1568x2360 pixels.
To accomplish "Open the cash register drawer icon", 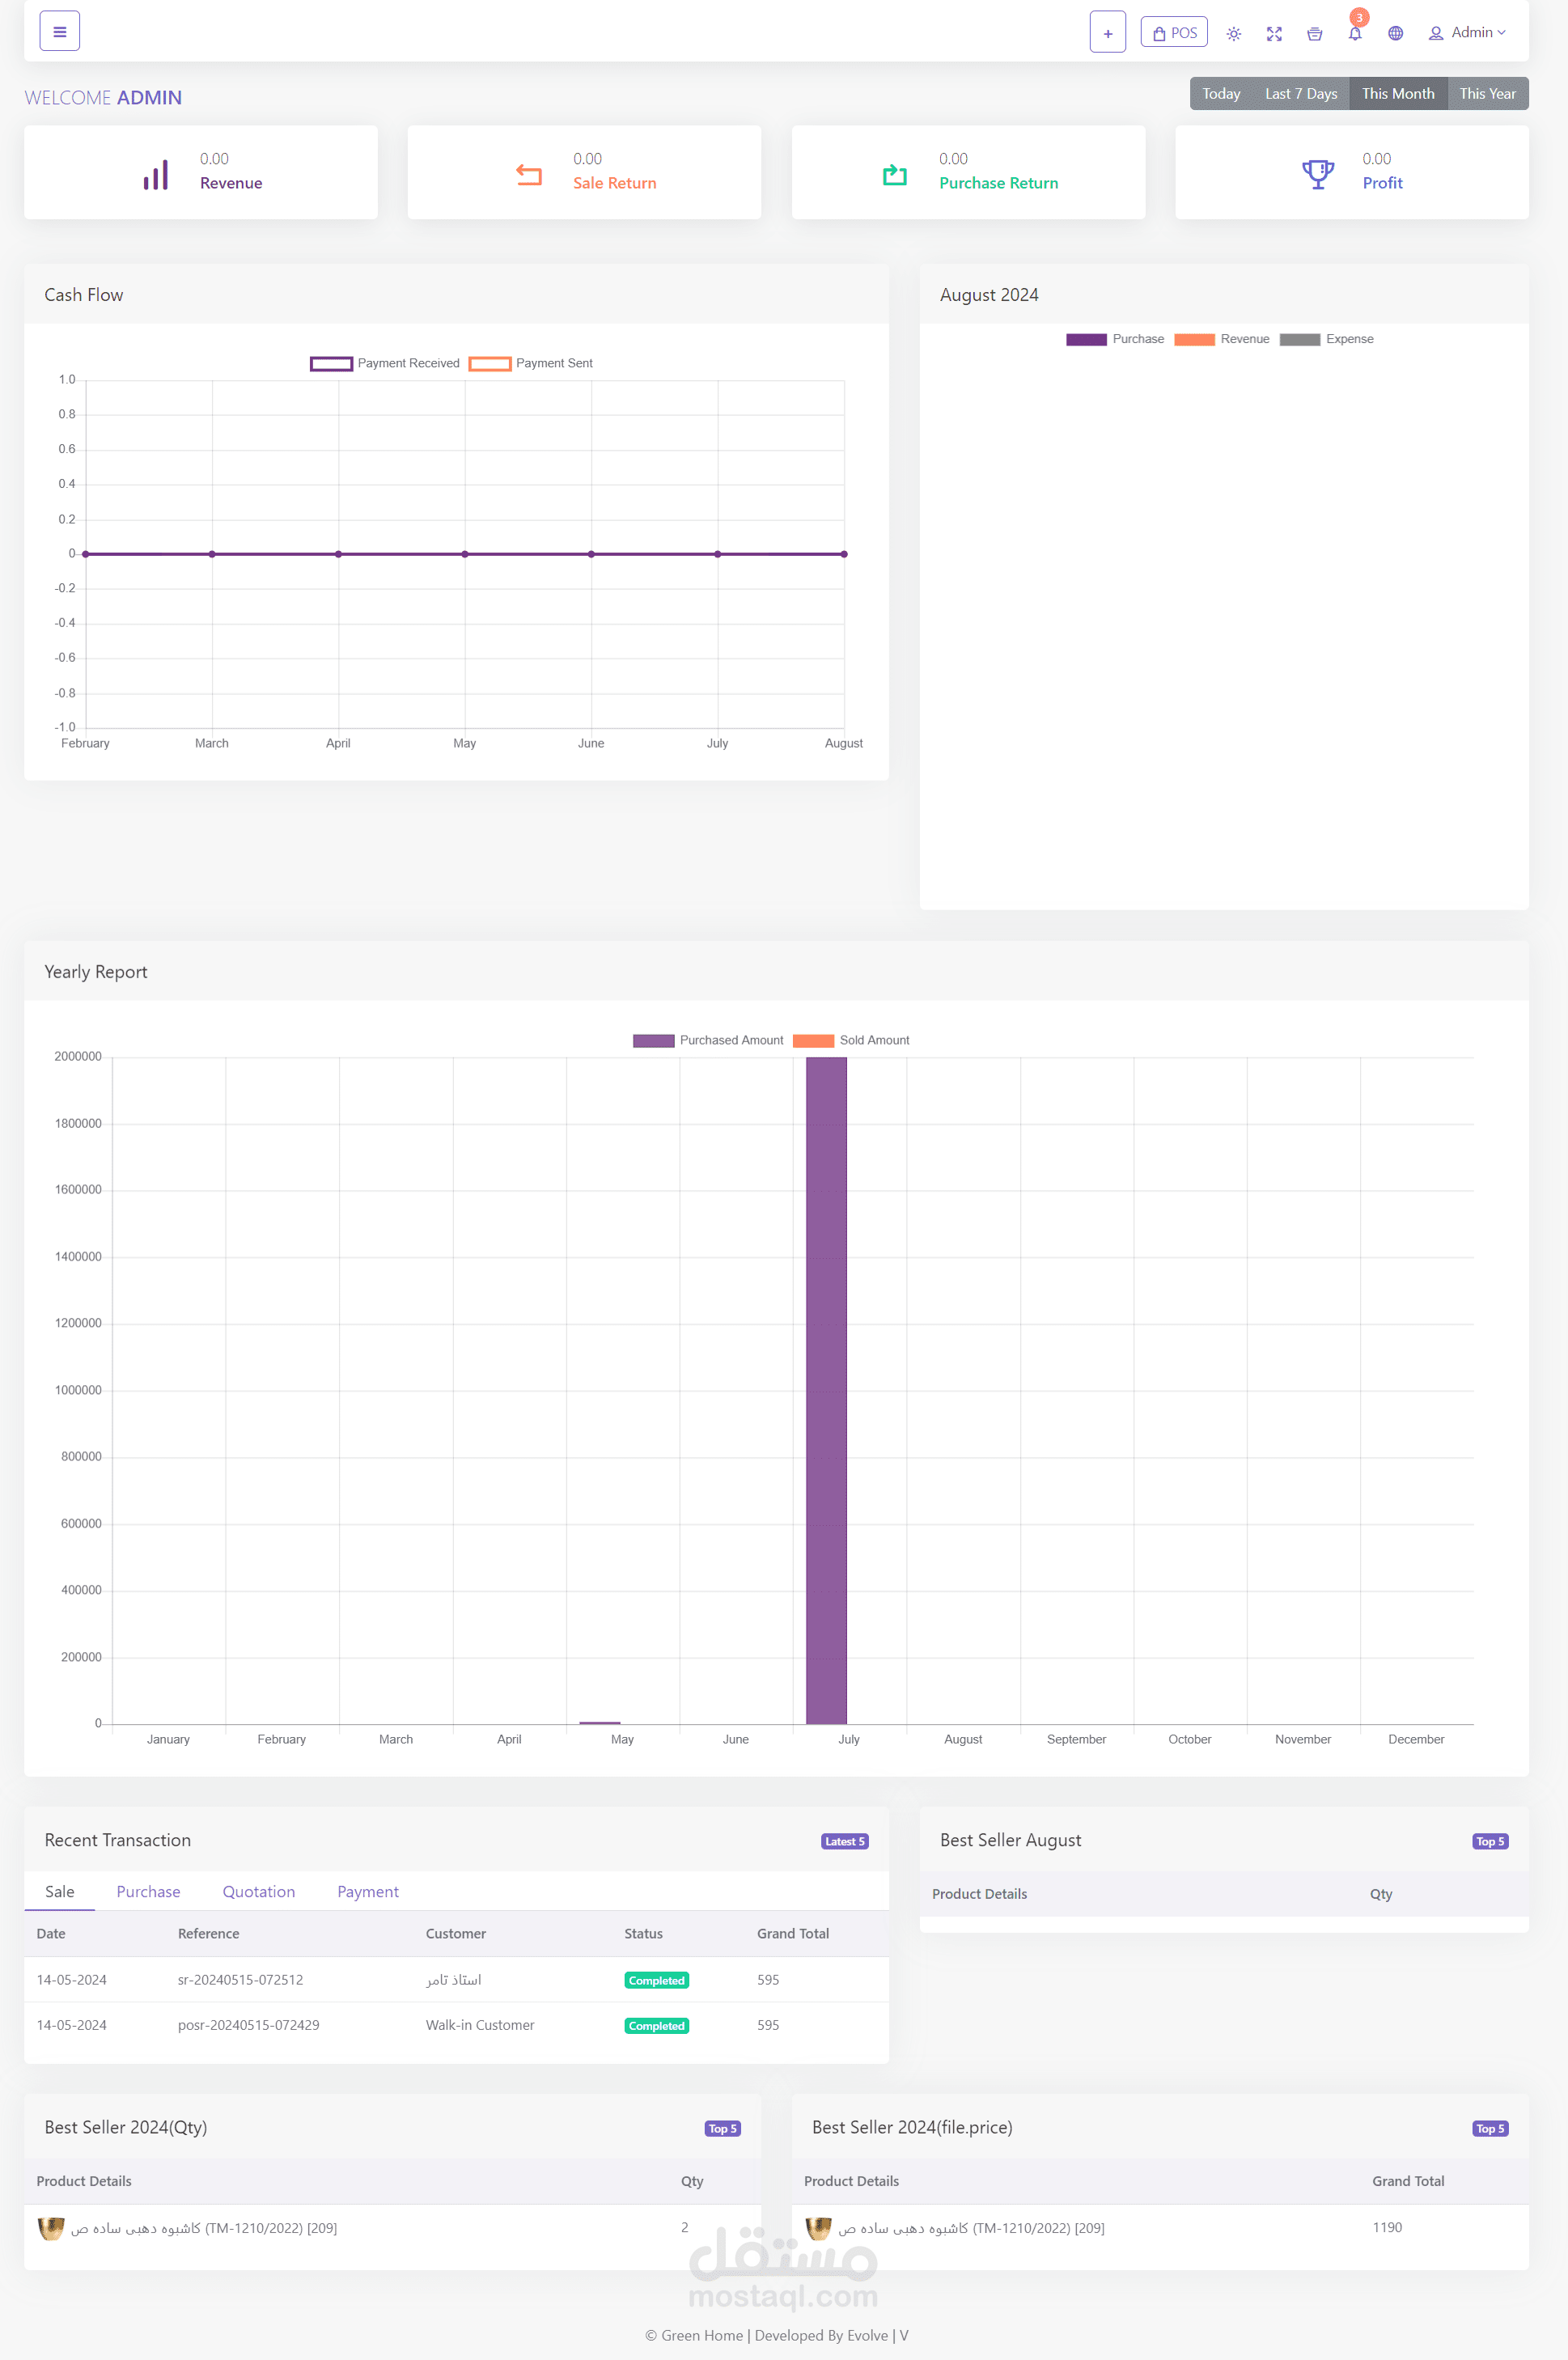I will 1314,33.
